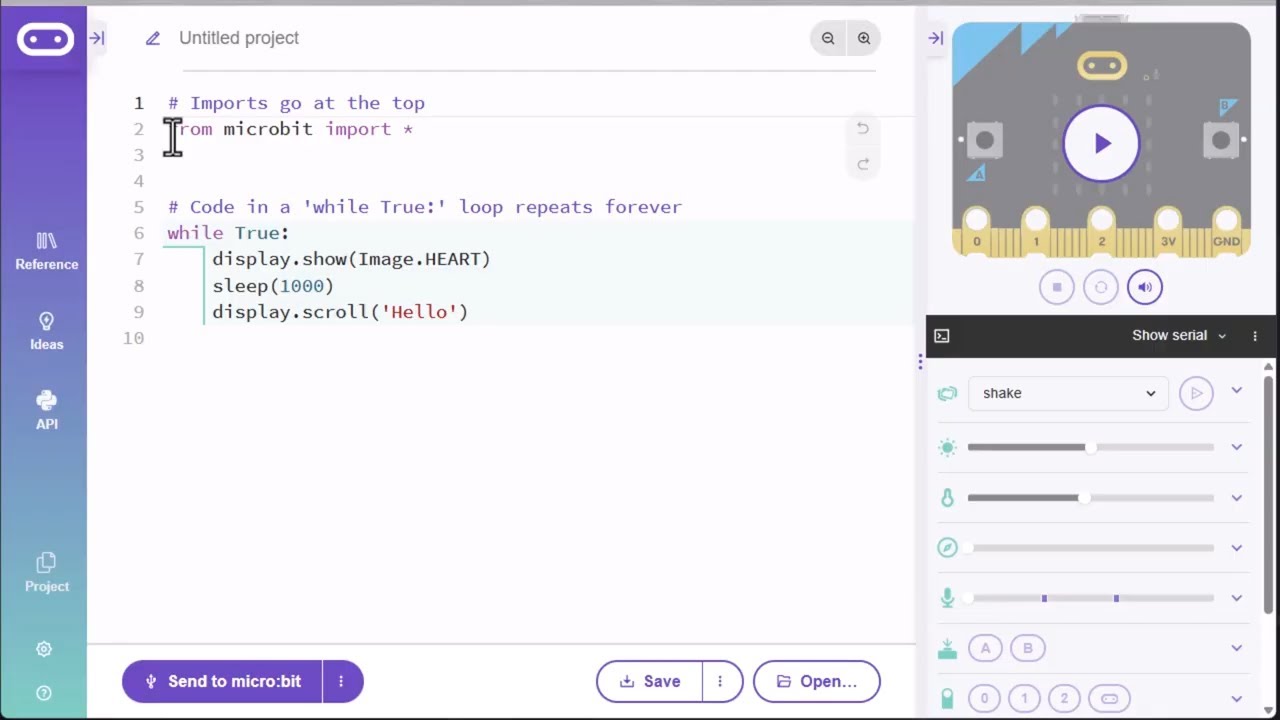Click Send to micro:bit button
1280x720 pixels.
pos(222,681)
